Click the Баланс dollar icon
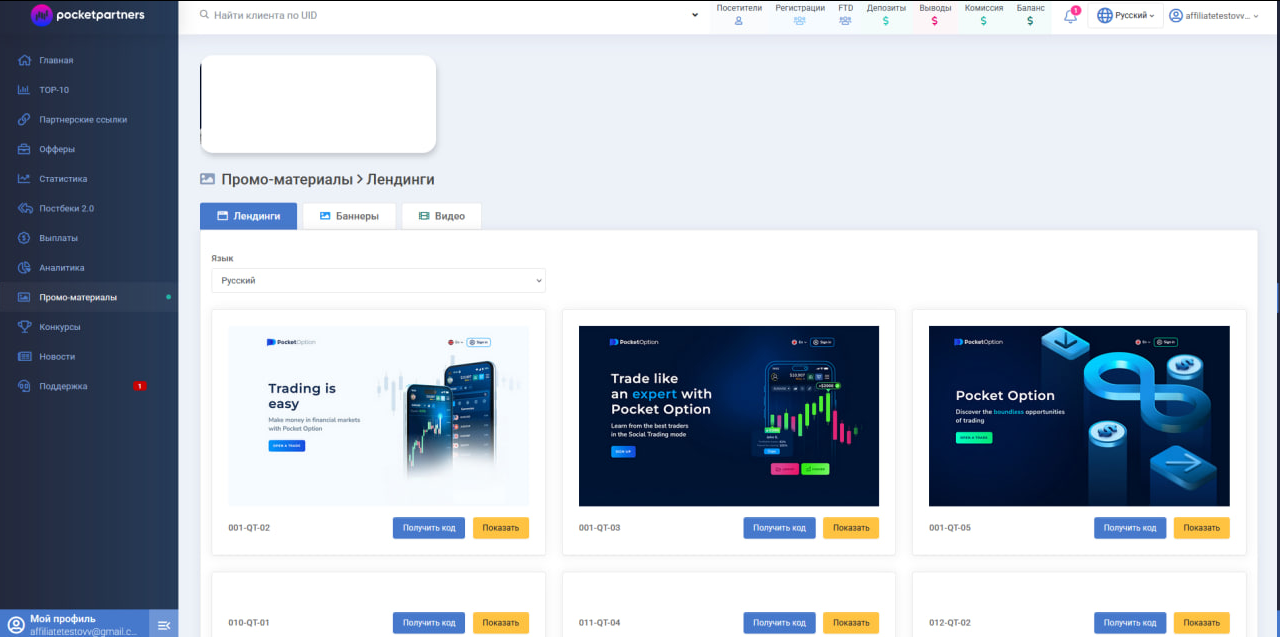Image resolution: width=1280 pixels, height=637 pixels. (x=1031, y=21)
